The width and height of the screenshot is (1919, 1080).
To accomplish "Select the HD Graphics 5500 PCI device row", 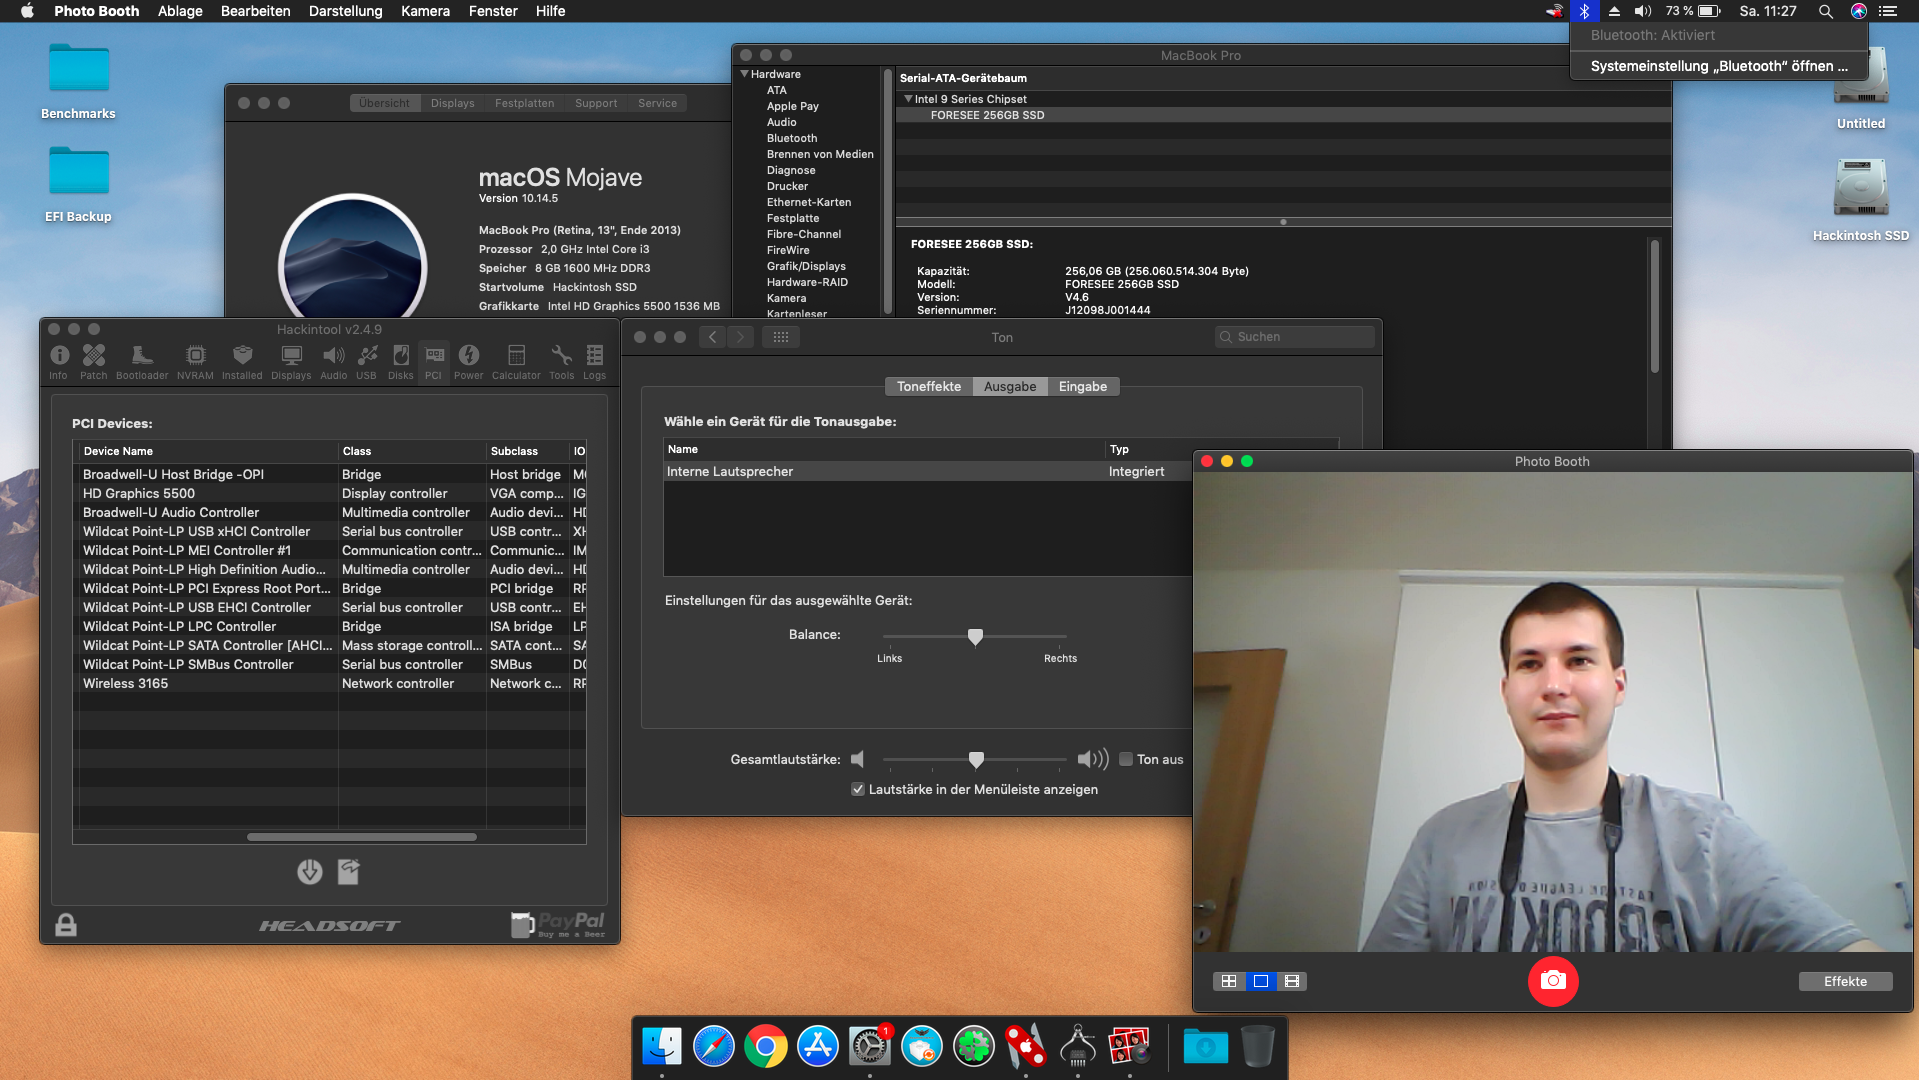I will (330, 493).
